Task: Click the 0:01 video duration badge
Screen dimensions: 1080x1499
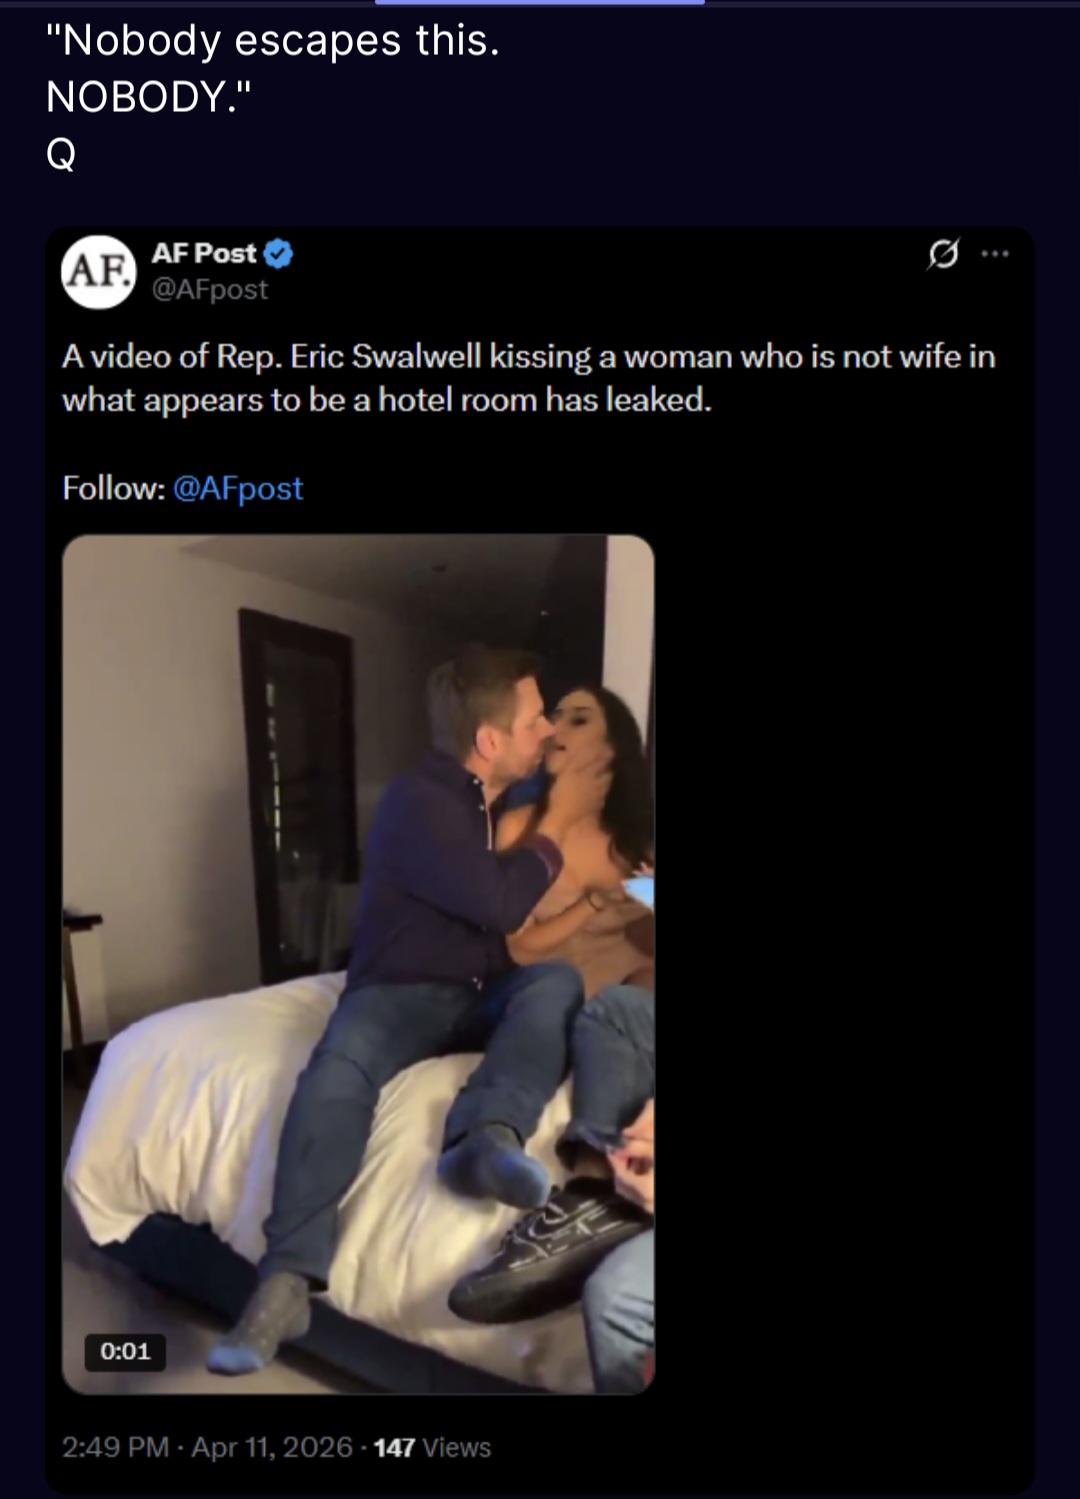Action: click(125, 1352)
